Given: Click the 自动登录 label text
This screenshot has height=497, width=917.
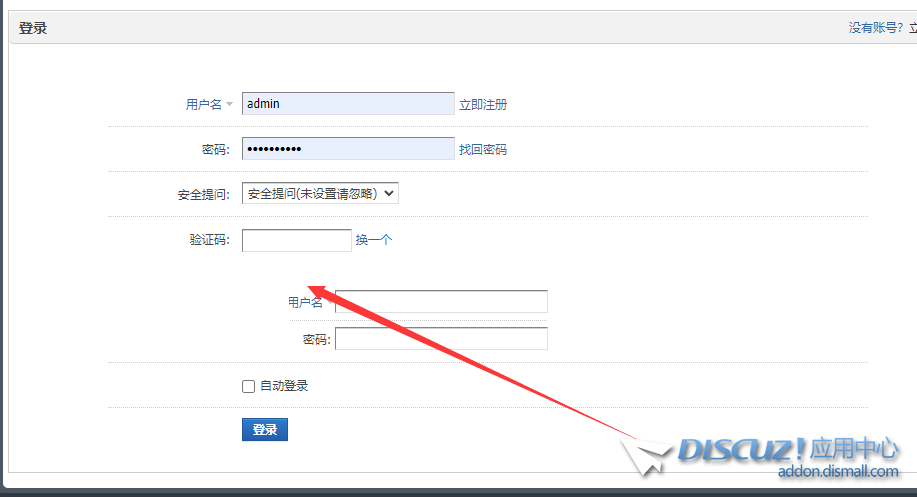Looking at the screenshot, I should [284, 386].
